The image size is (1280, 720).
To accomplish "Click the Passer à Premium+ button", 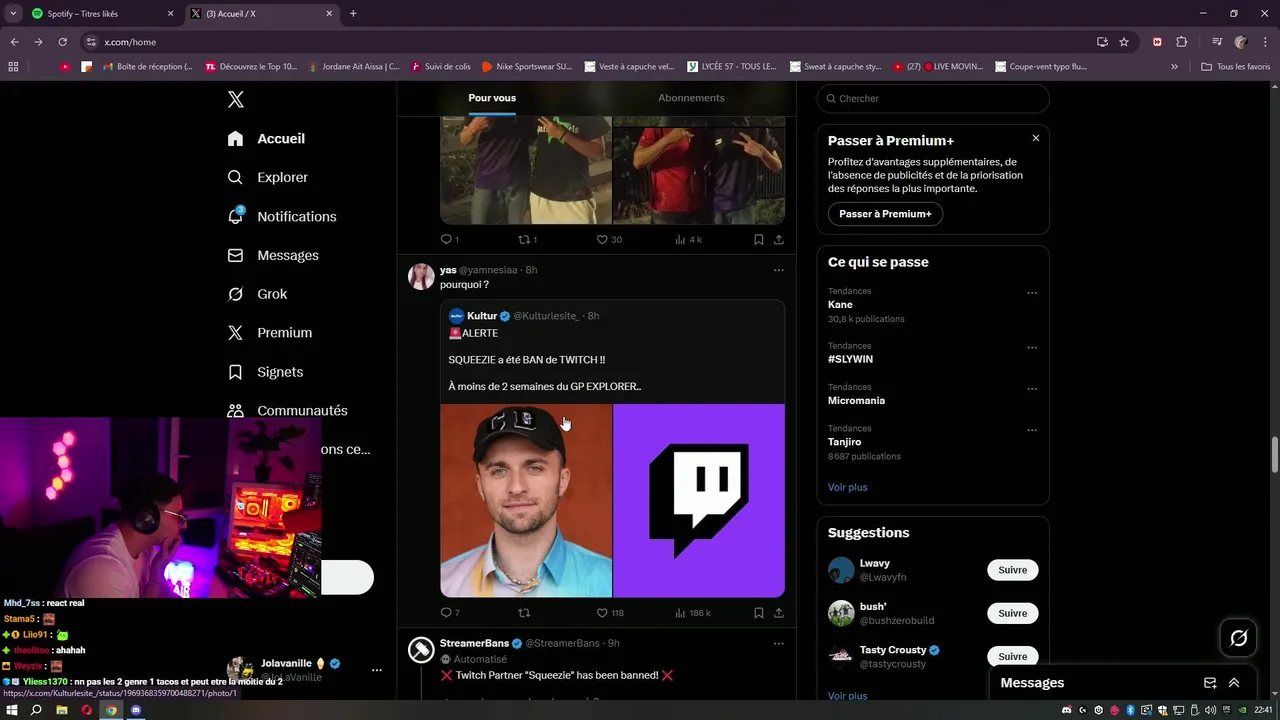I will tap(885, 214).
